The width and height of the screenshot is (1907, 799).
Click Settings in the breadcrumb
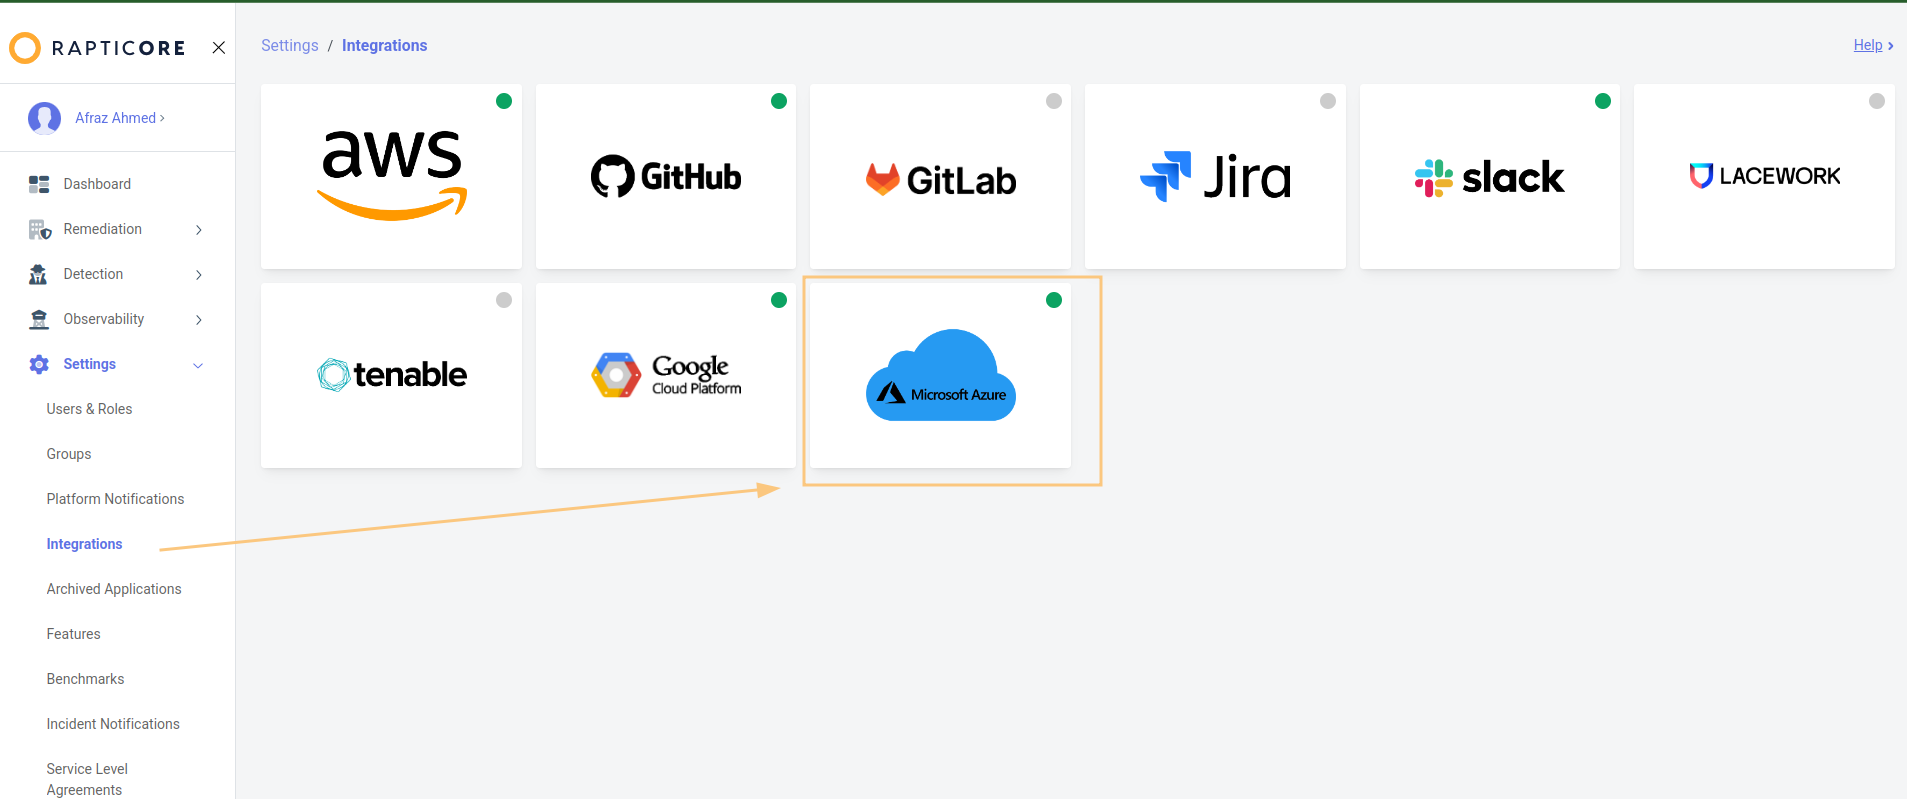point(290,45)
